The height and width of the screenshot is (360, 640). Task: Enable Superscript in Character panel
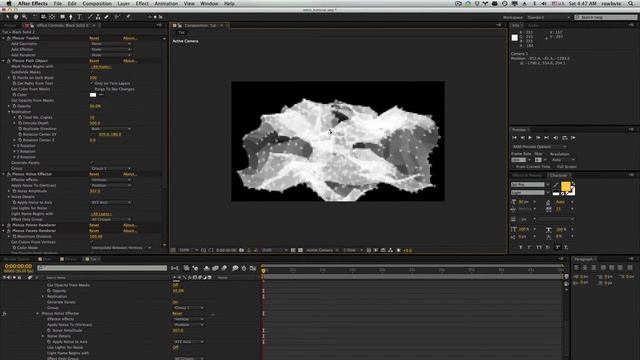pos(558,247)
